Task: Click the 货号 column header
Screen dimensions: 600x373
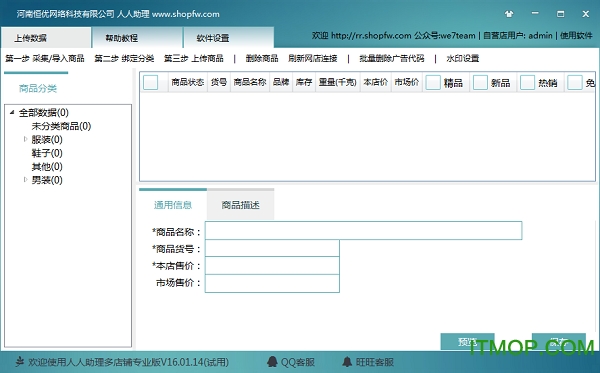Action: [x=219, y=82]
